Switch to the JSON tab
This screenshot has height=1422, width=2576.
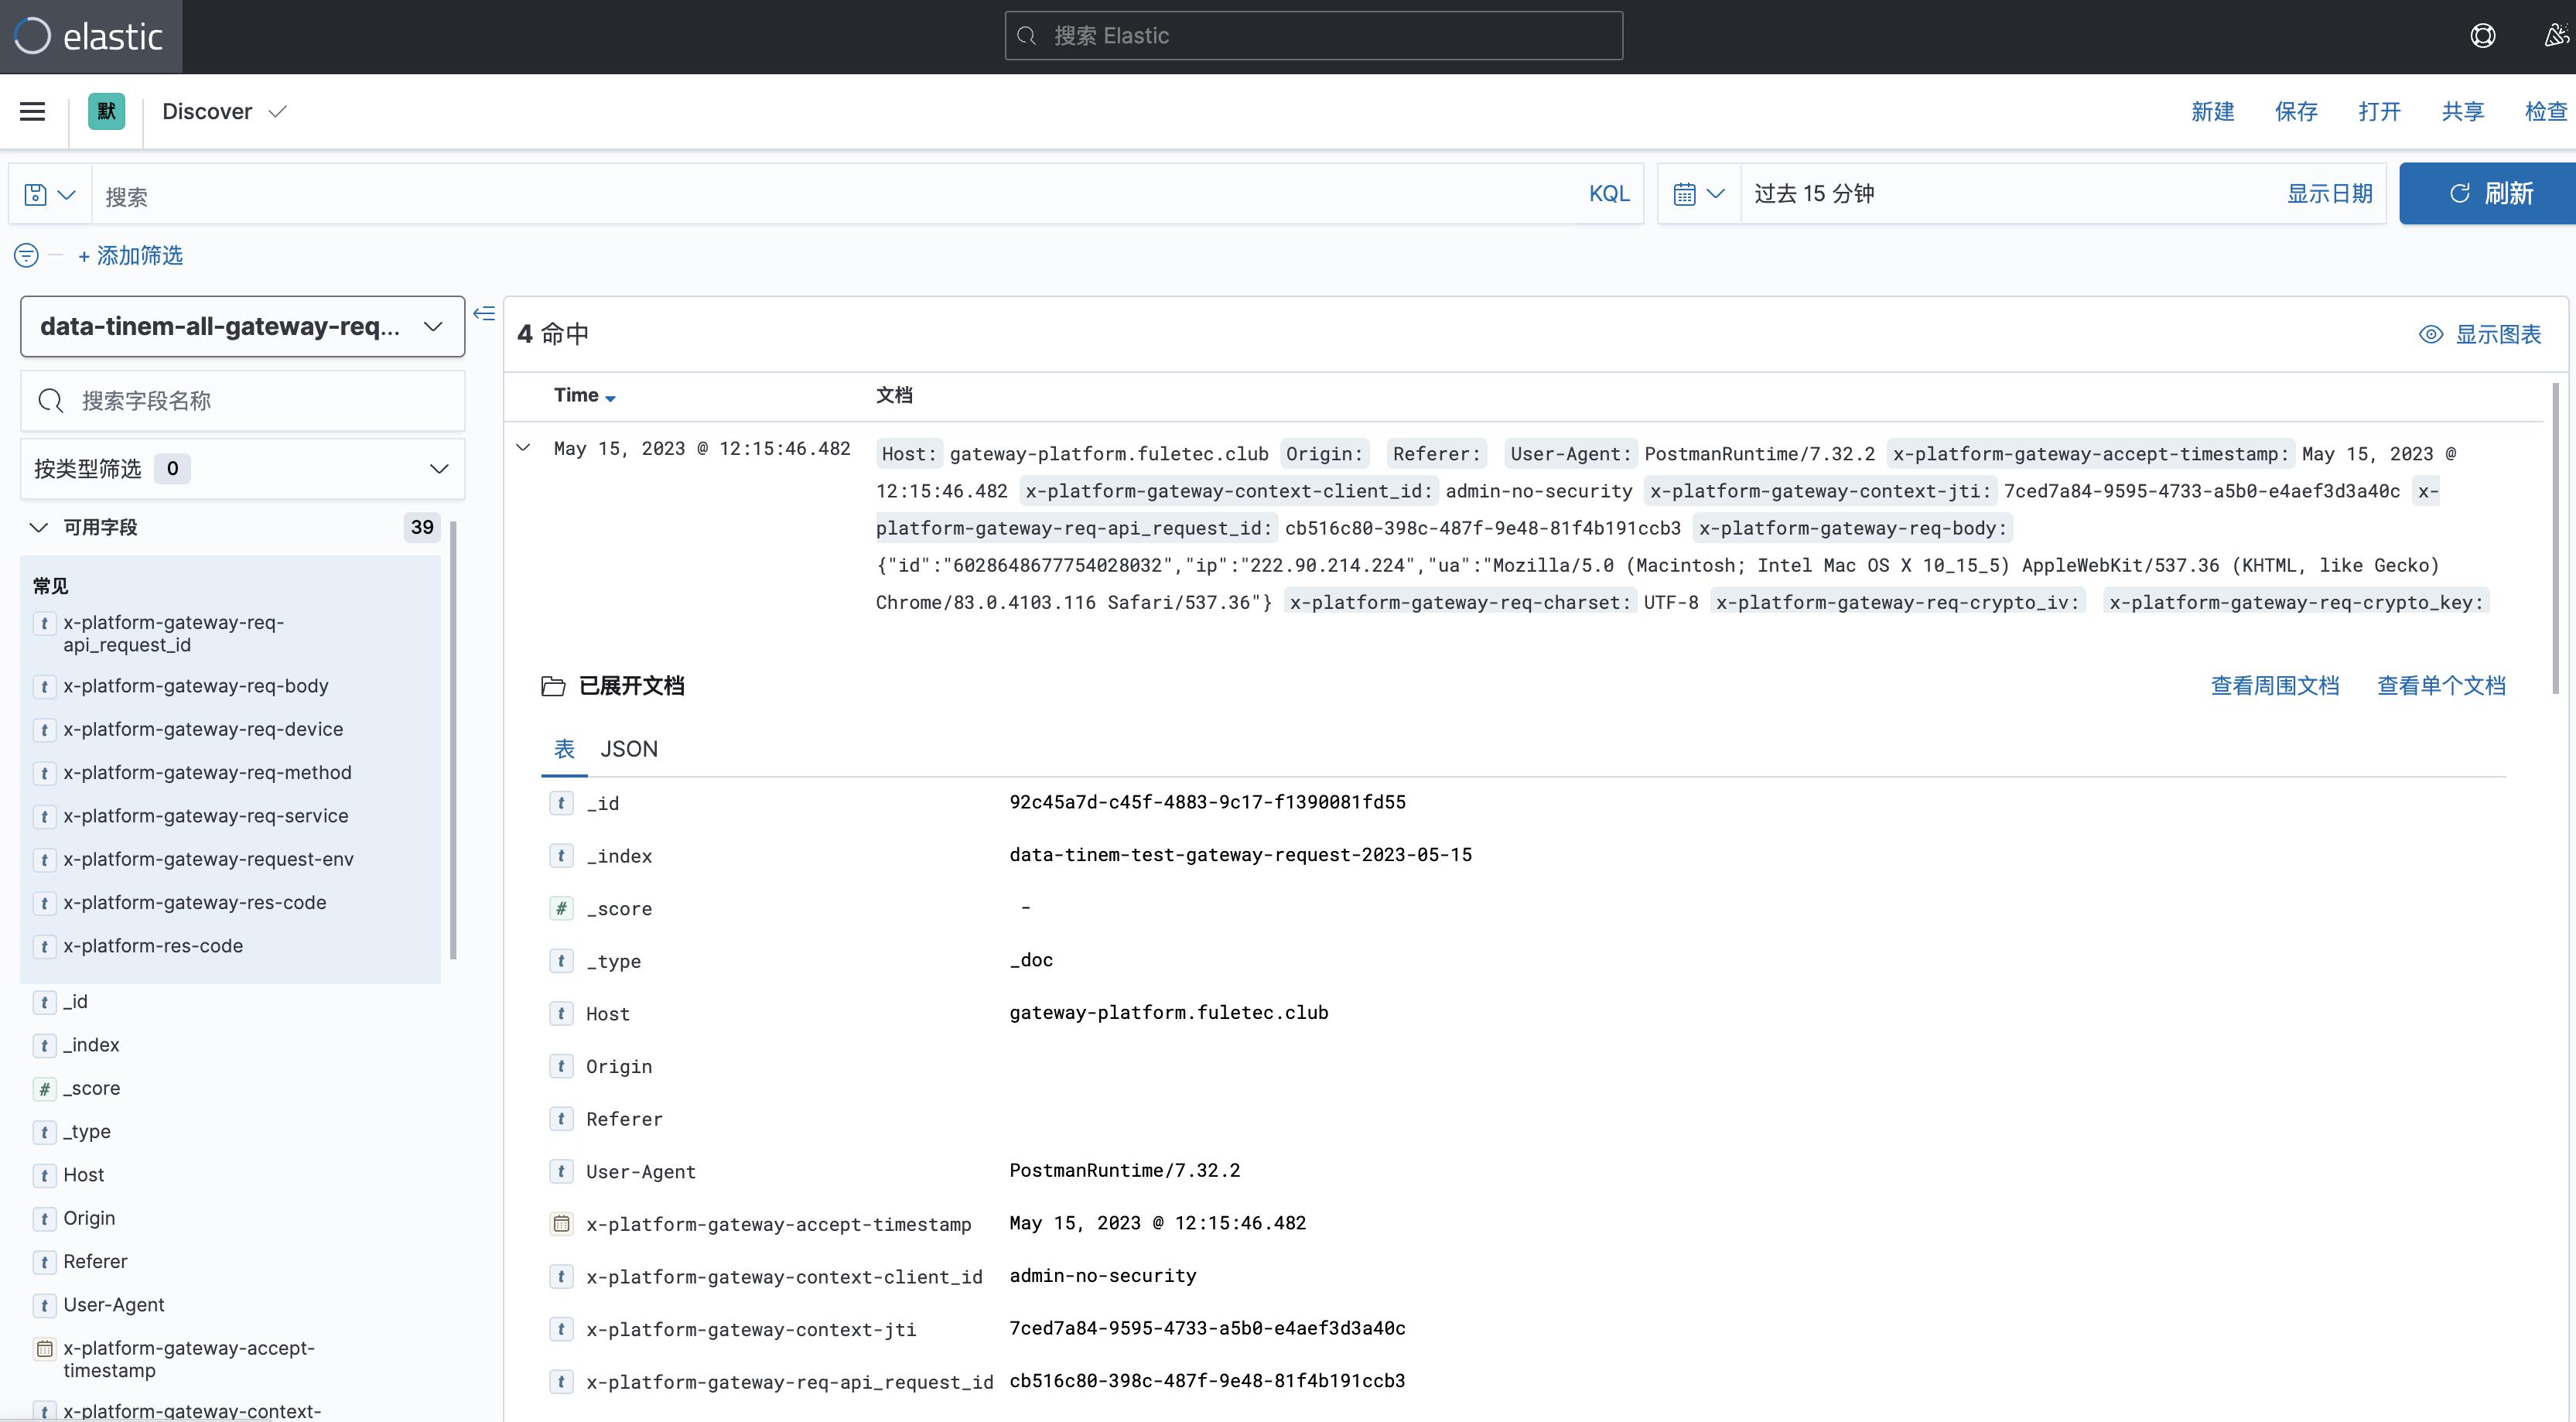pyautogui.click(x=628, y=748)
